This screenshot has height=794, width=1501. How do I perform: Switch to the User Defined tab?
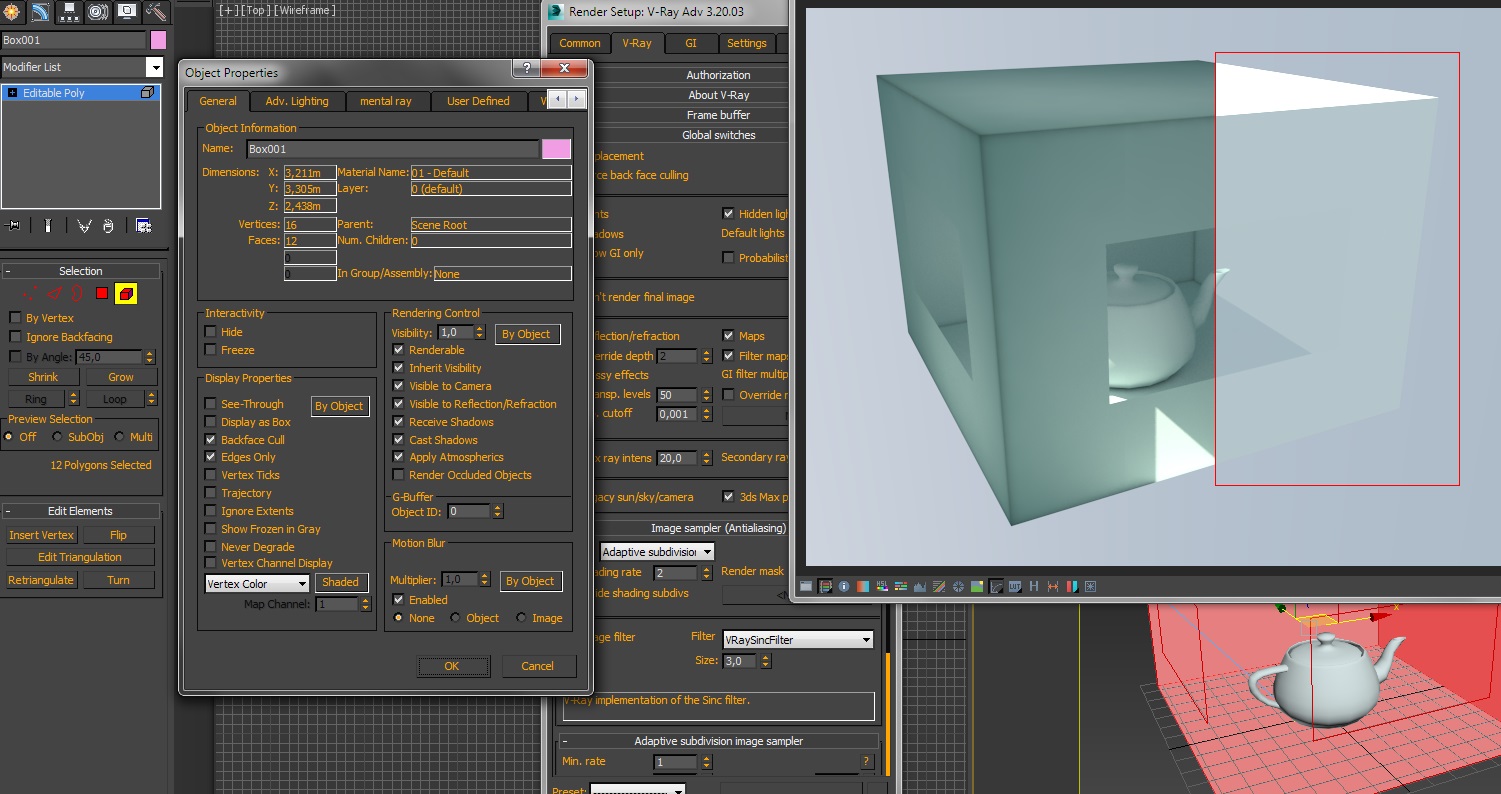click(478, 101)
